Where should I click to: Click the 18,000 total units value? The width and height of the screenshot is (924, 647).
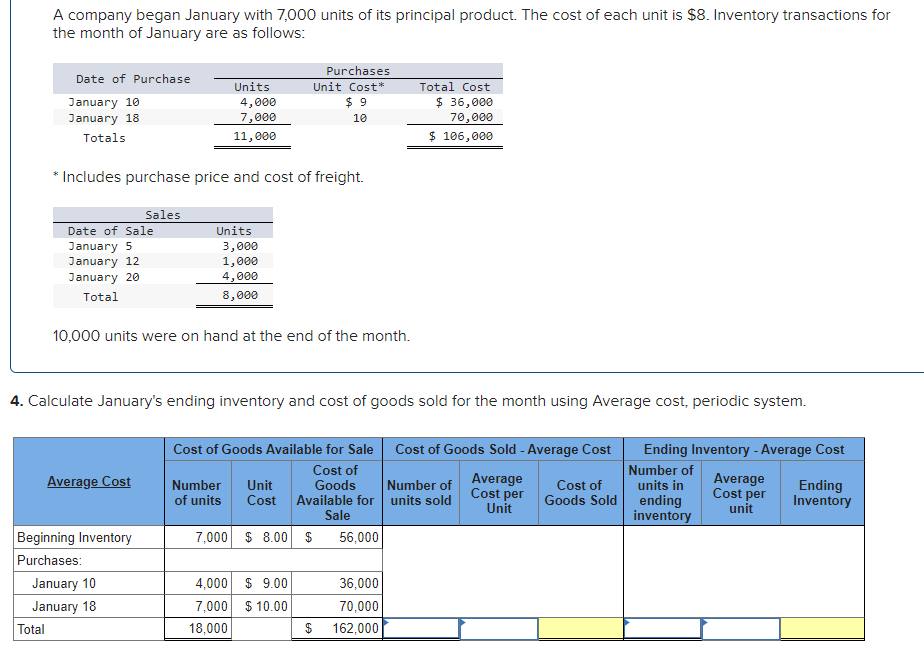pyautogui.click(x=208, y=629)
